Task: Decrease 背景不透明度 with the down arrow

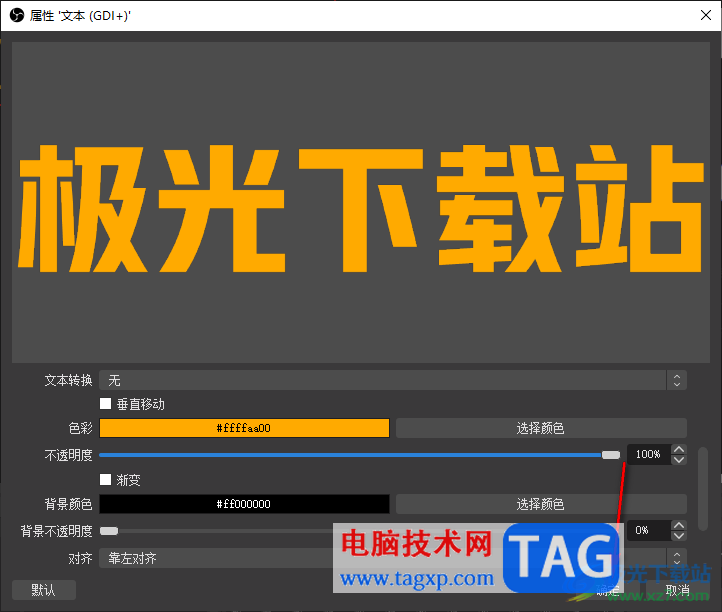Action: pos(679,536)
